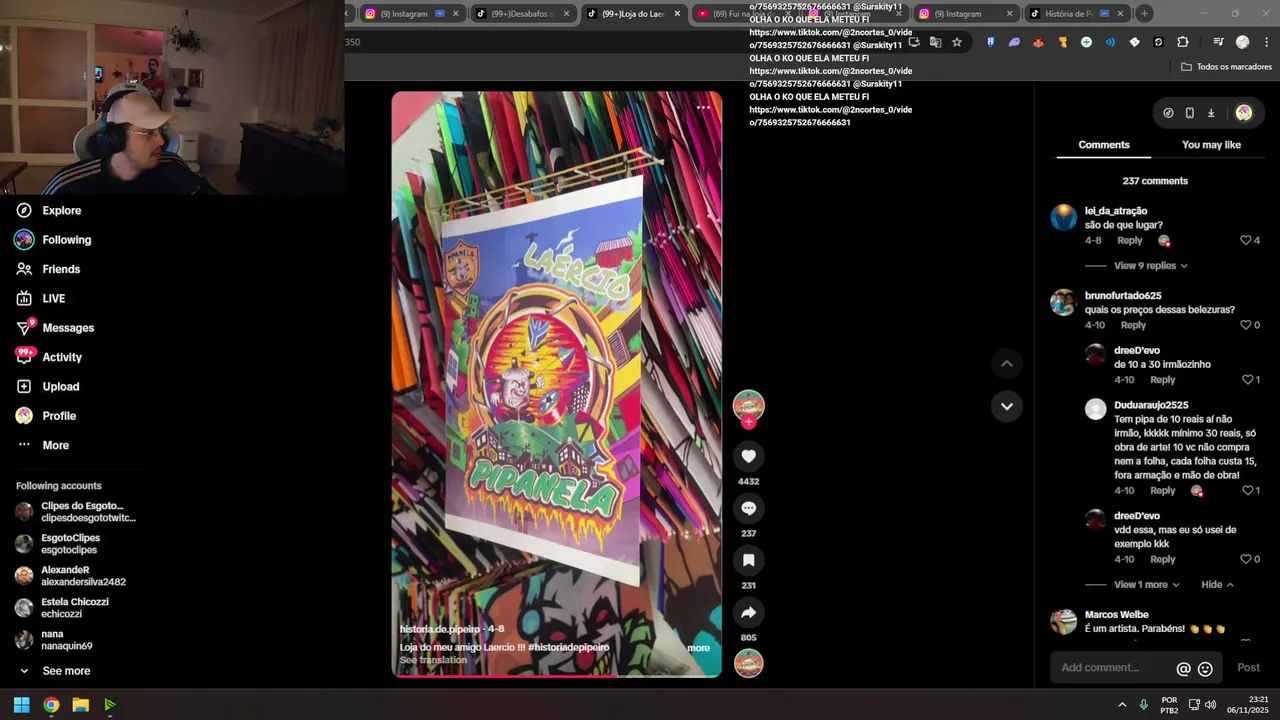
Task: Open Chrome three-dot menu
Action: coord(1267,42)
